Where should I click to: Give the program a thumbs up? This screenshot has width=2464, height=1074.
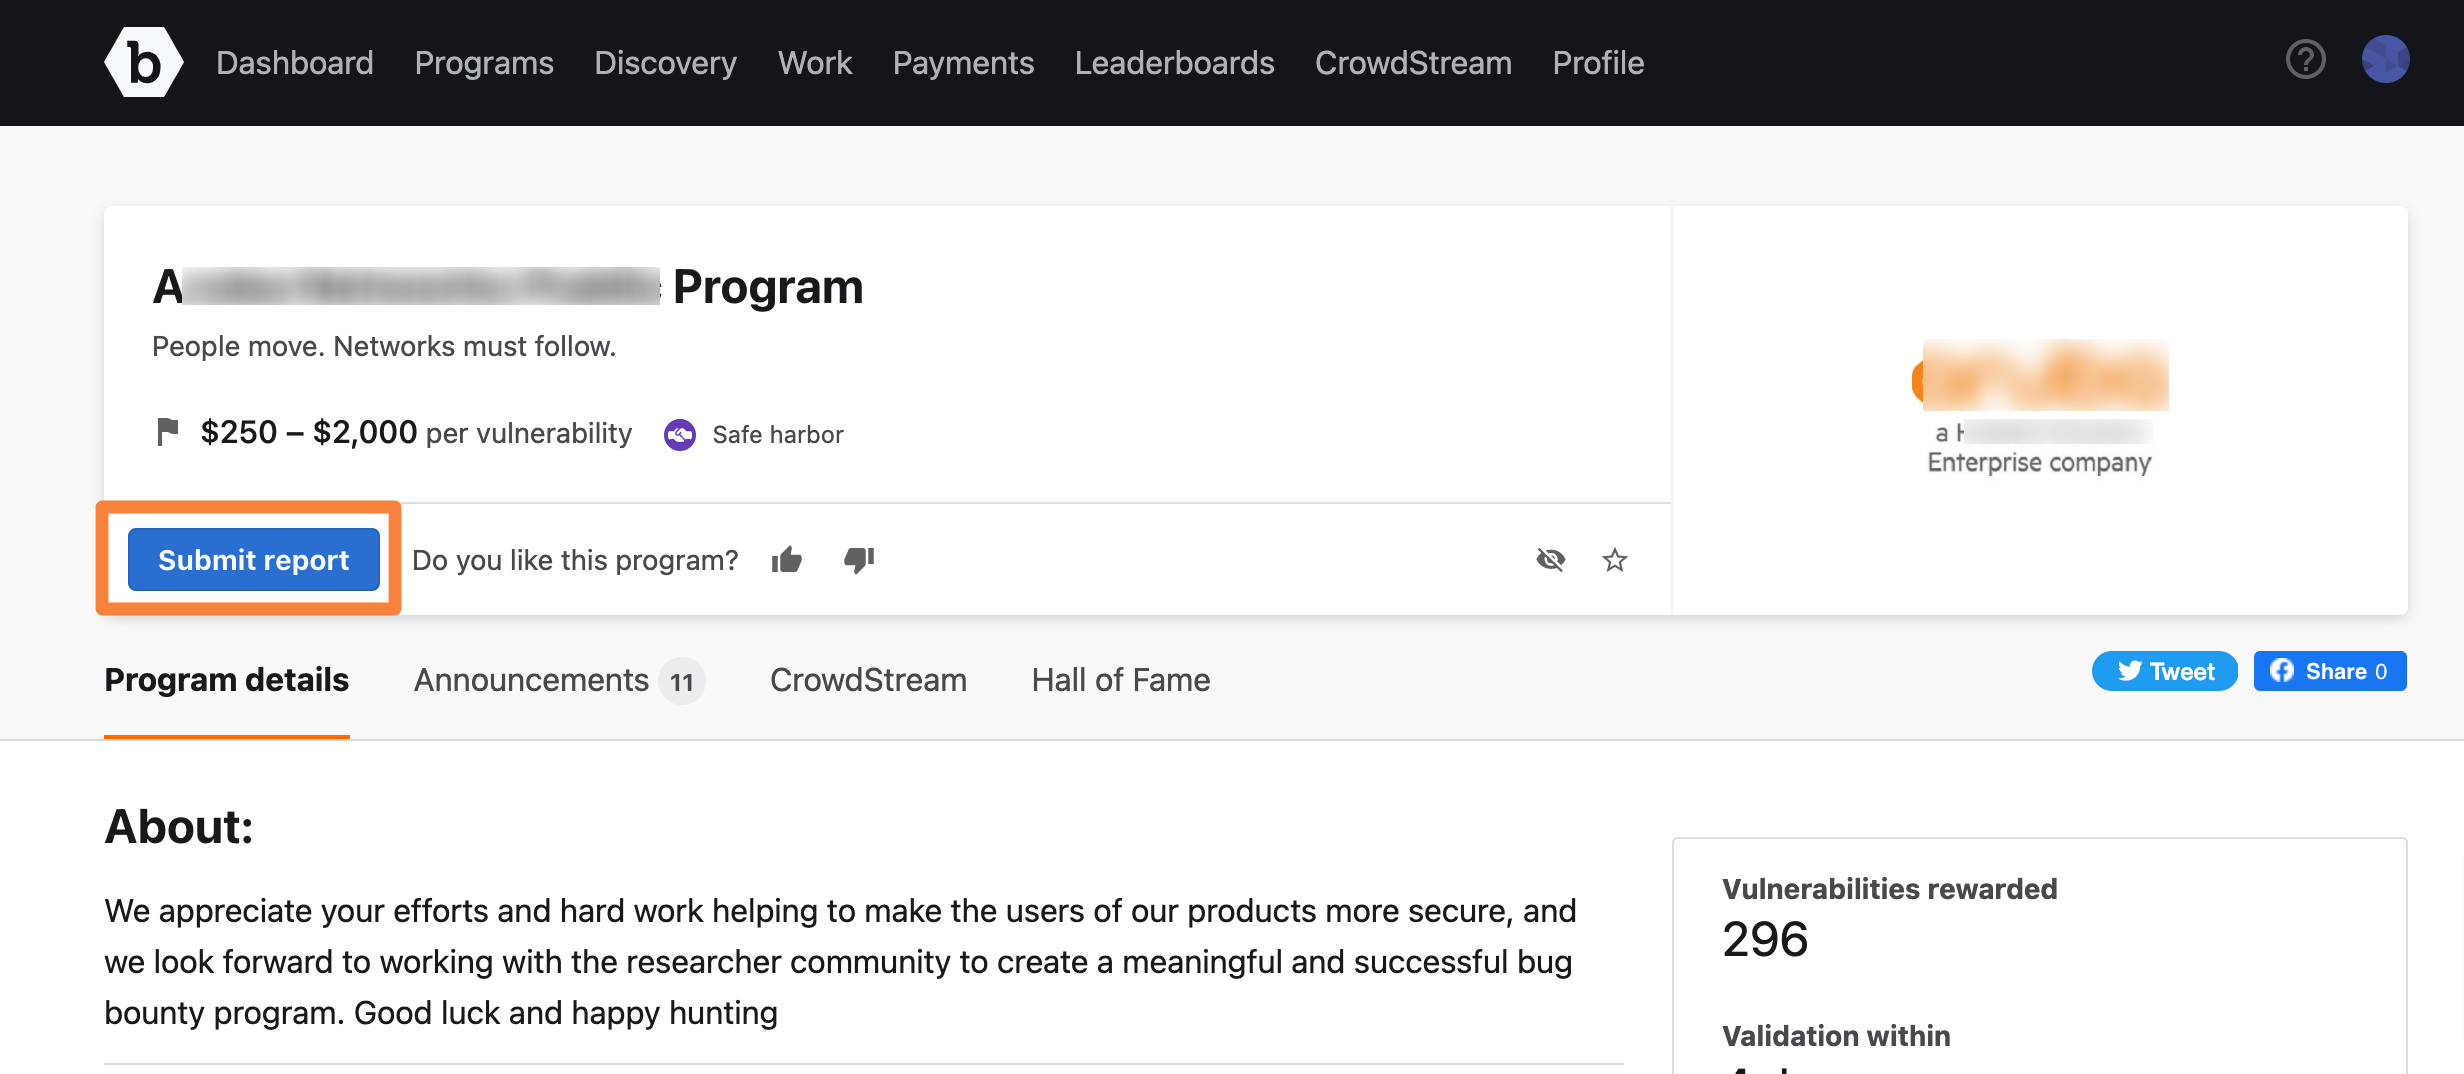click(x=787, y=559)
